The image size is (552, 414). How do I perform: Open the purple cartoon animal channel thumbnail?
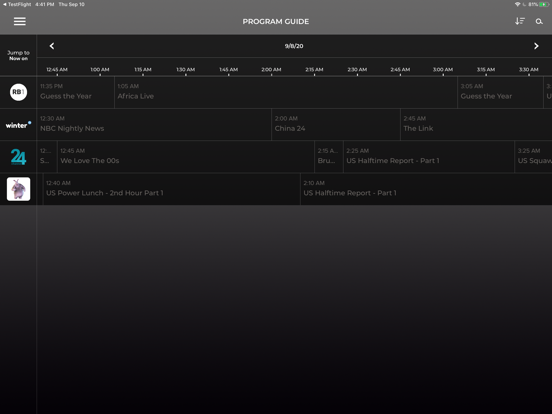tap(18, 189)
